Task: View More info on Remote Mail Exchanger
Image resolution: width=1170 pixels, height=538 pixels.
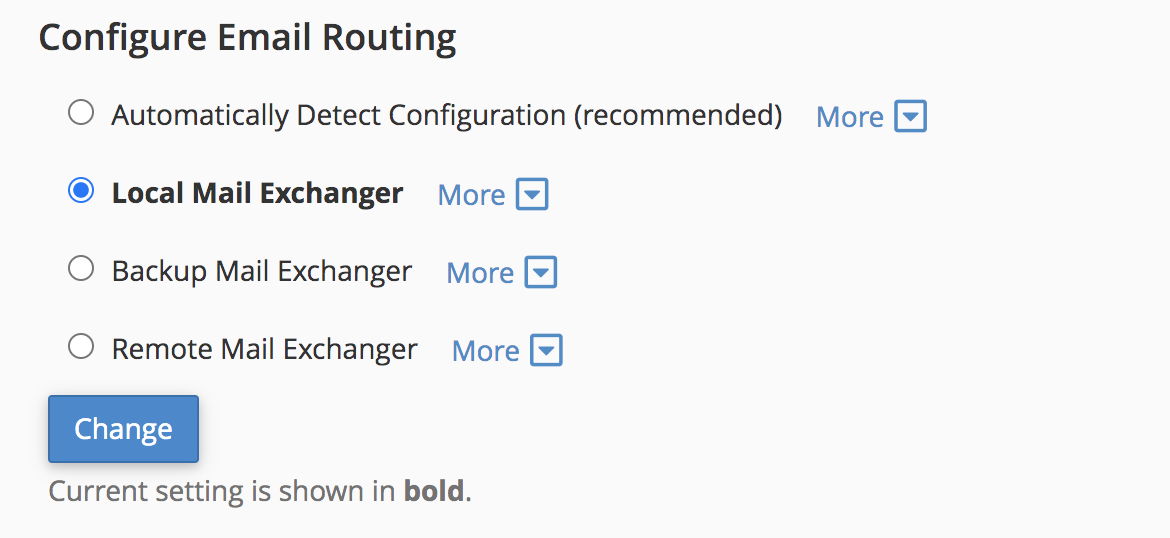Action: [485, 351]
